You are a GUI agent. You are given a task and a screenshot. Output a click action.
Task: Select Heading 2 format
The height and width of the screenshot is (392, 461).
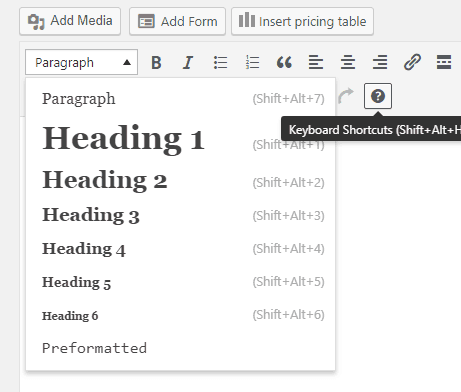click(180, 180)
